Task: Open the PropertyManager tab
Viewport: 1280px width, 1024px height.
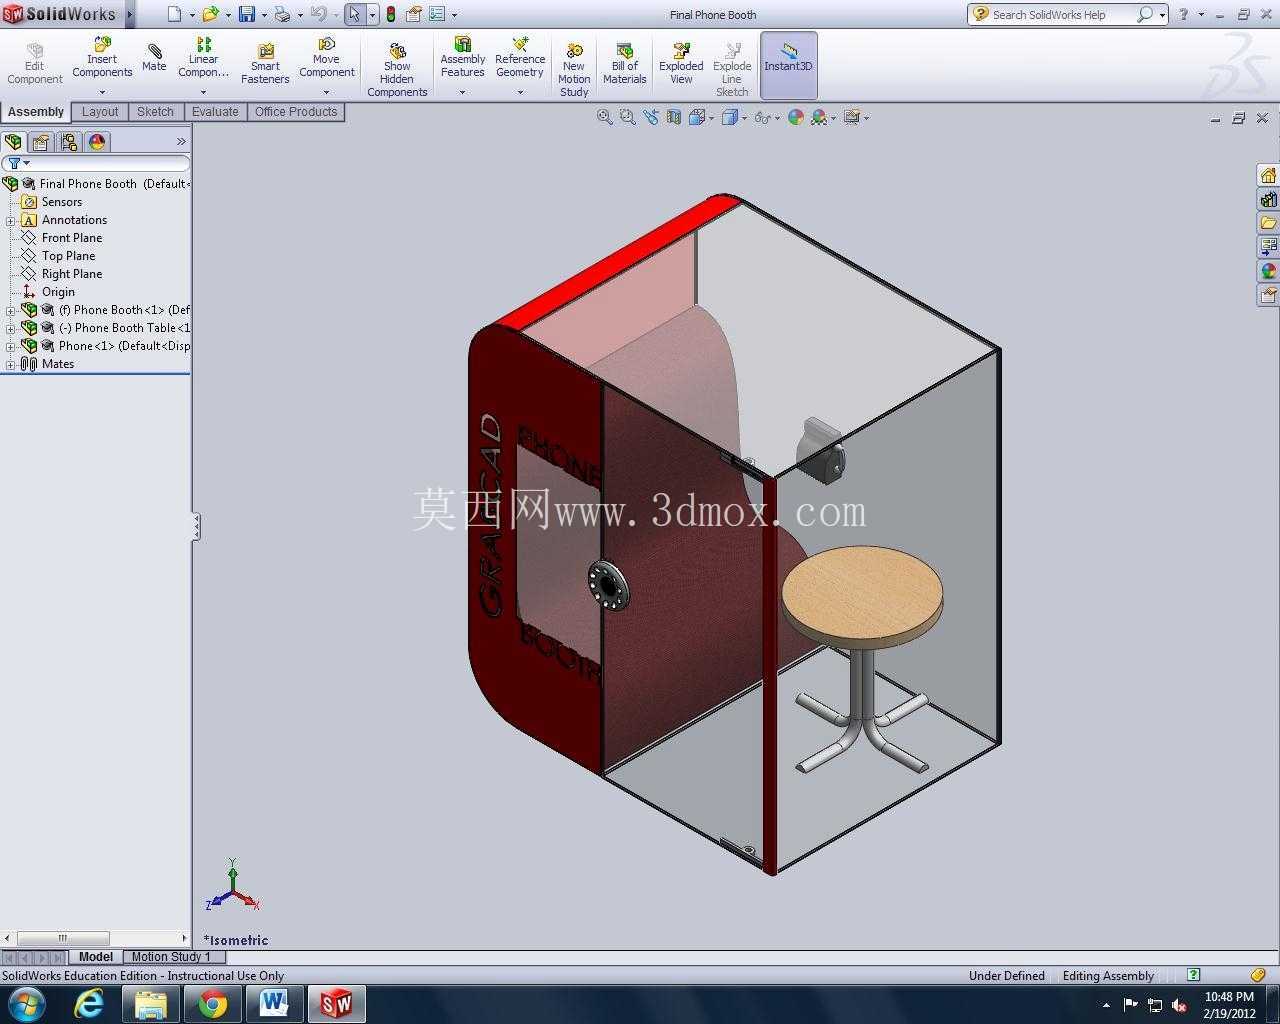Action: coord(41,142)
